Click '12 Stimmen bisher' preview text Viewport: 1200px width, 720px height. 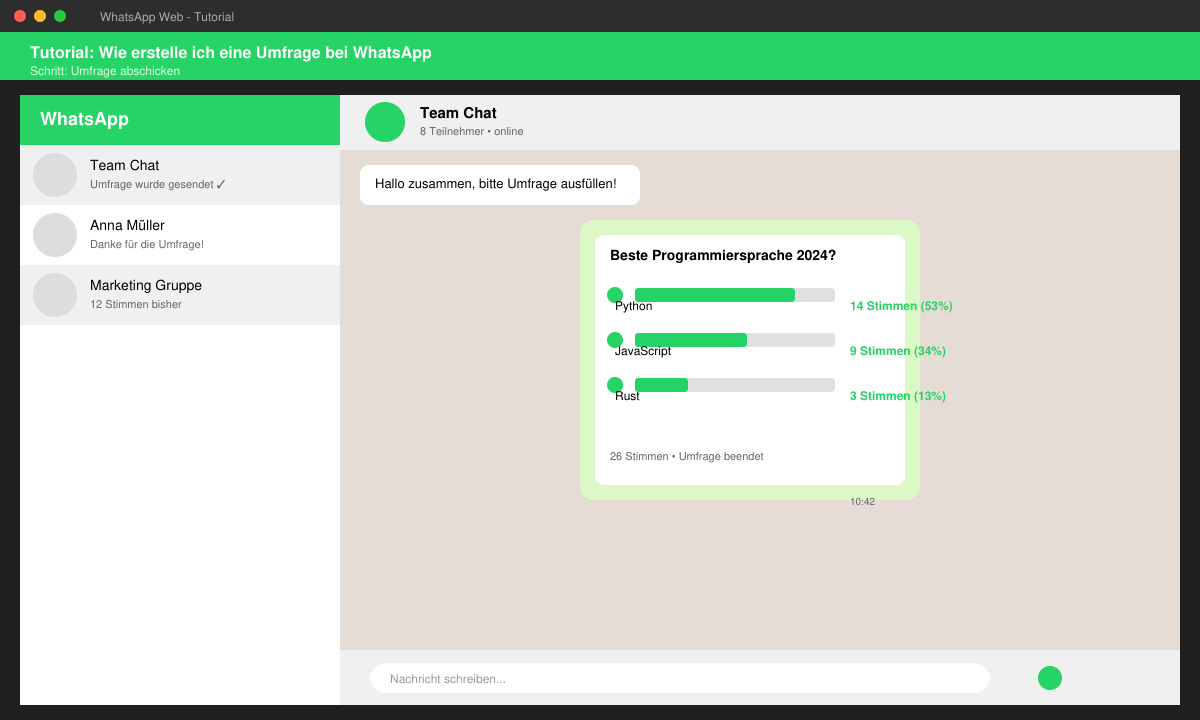[x=136, y=305]
